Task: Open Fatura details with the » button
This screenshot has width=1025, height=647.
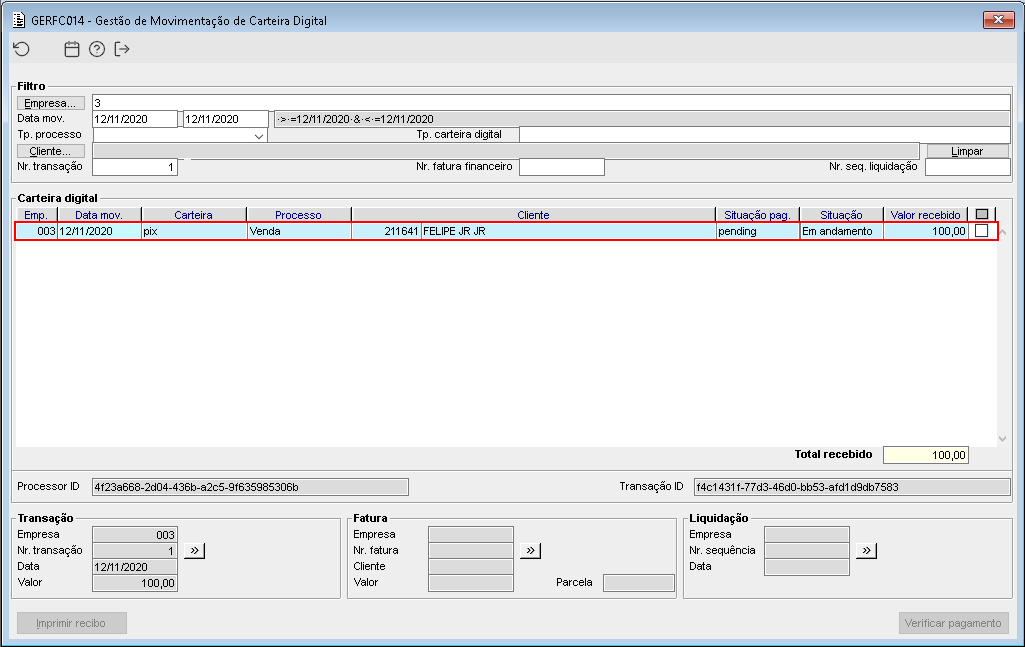Action: [x=530, y=550]
